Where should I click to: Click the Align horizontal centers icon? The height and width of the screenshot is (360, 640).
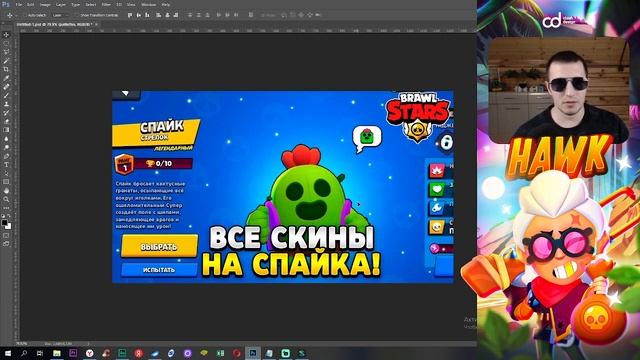coord(167,15)
